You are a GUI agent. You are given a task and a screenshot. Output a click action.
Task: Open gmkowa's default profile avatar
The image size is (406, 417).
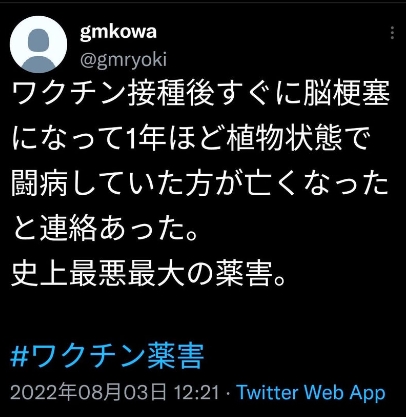click(38, 44)
